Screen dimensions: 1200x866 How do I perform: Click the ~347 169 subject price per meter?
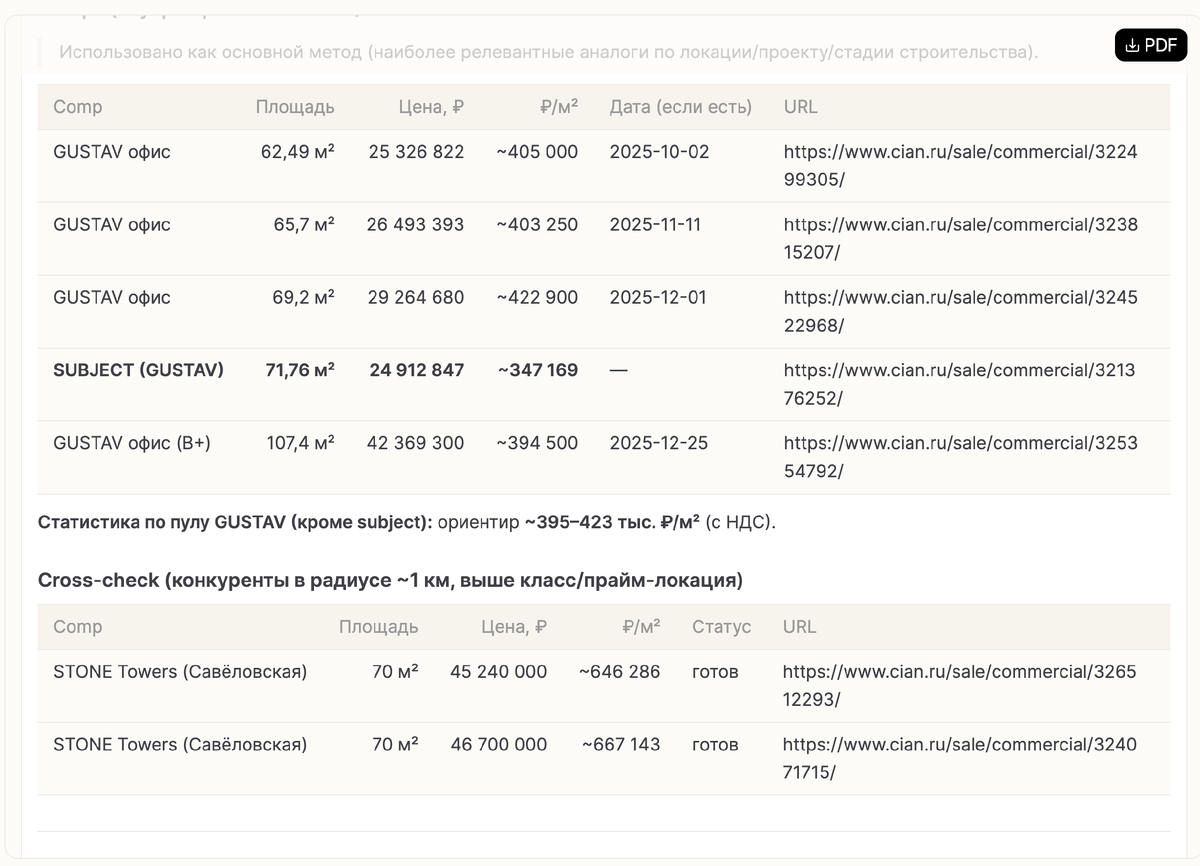click(x=538, y=370)
